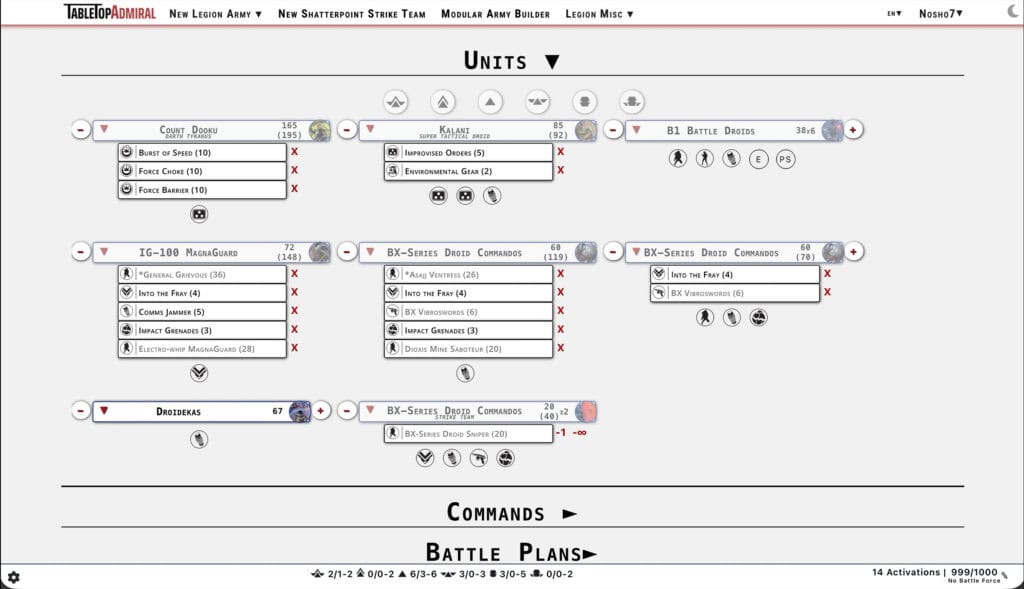The image size is (1024, 589).
Task: Open the PS upgrade slot on B1 Battle Droids
Action: 785,159
